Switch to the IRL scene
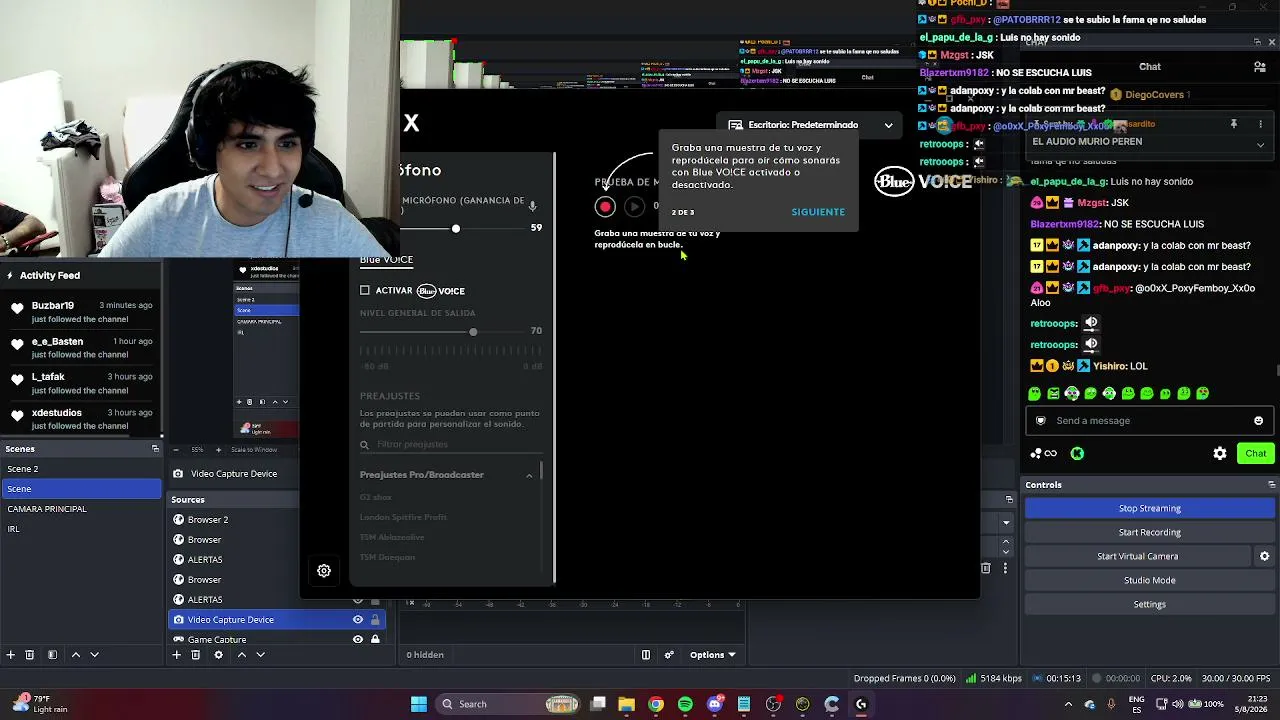 pos(81,529)
